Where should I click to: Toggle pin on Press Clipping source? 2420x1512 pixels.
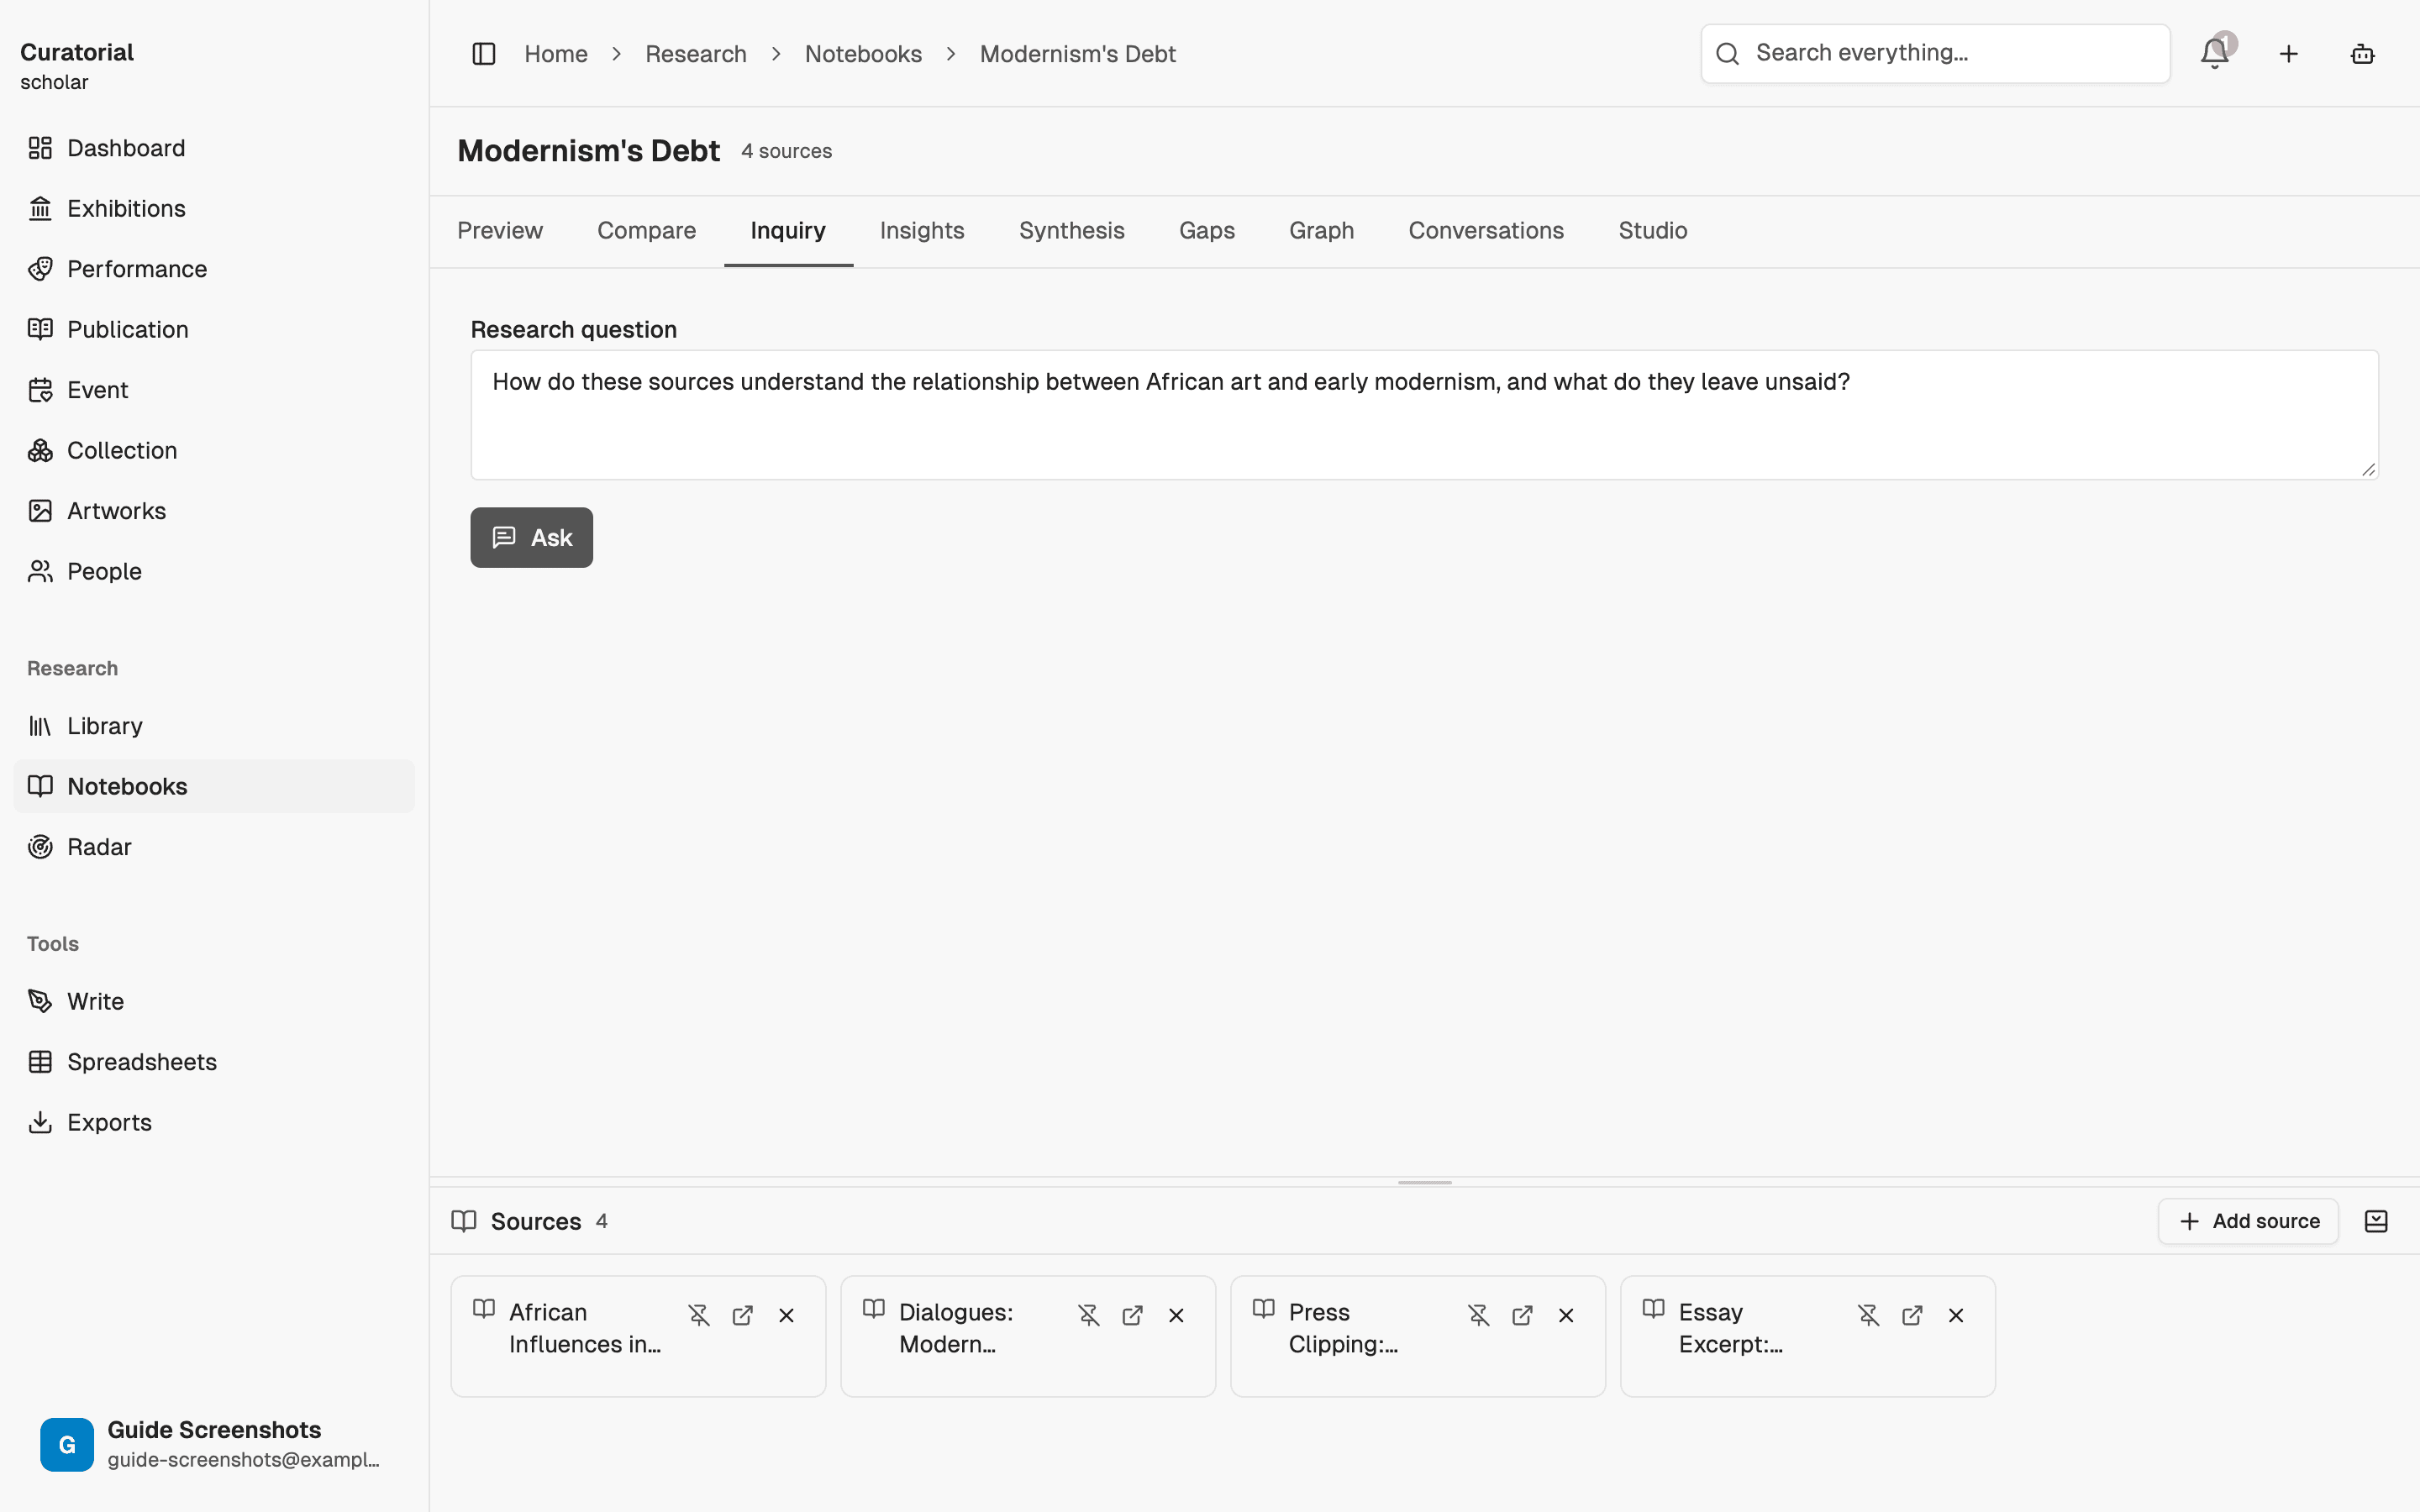[x=1479, y=1315]
